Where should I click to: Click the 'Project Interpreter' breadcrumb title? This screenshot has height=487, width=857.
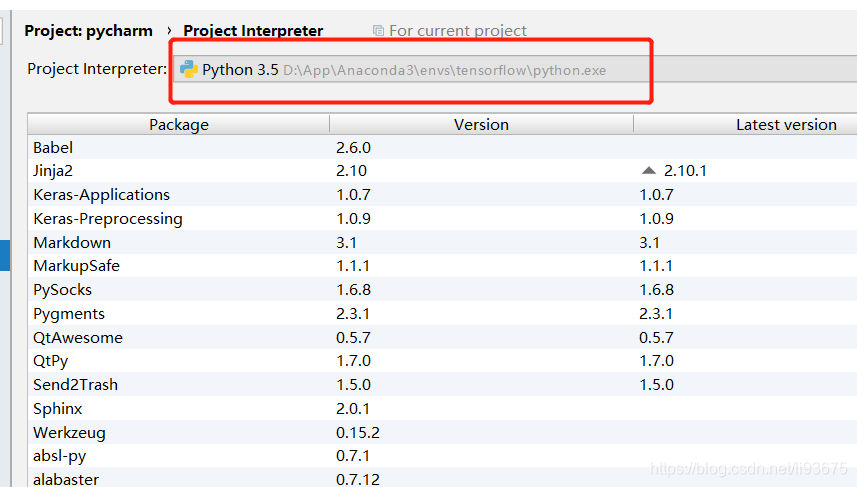[253, 31]
